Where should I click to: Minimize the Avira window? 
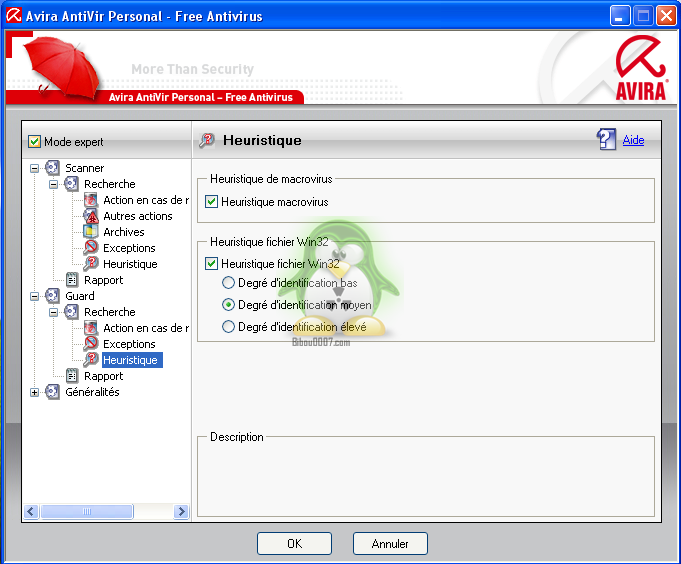pyautogui.click(x=620, y=16)
